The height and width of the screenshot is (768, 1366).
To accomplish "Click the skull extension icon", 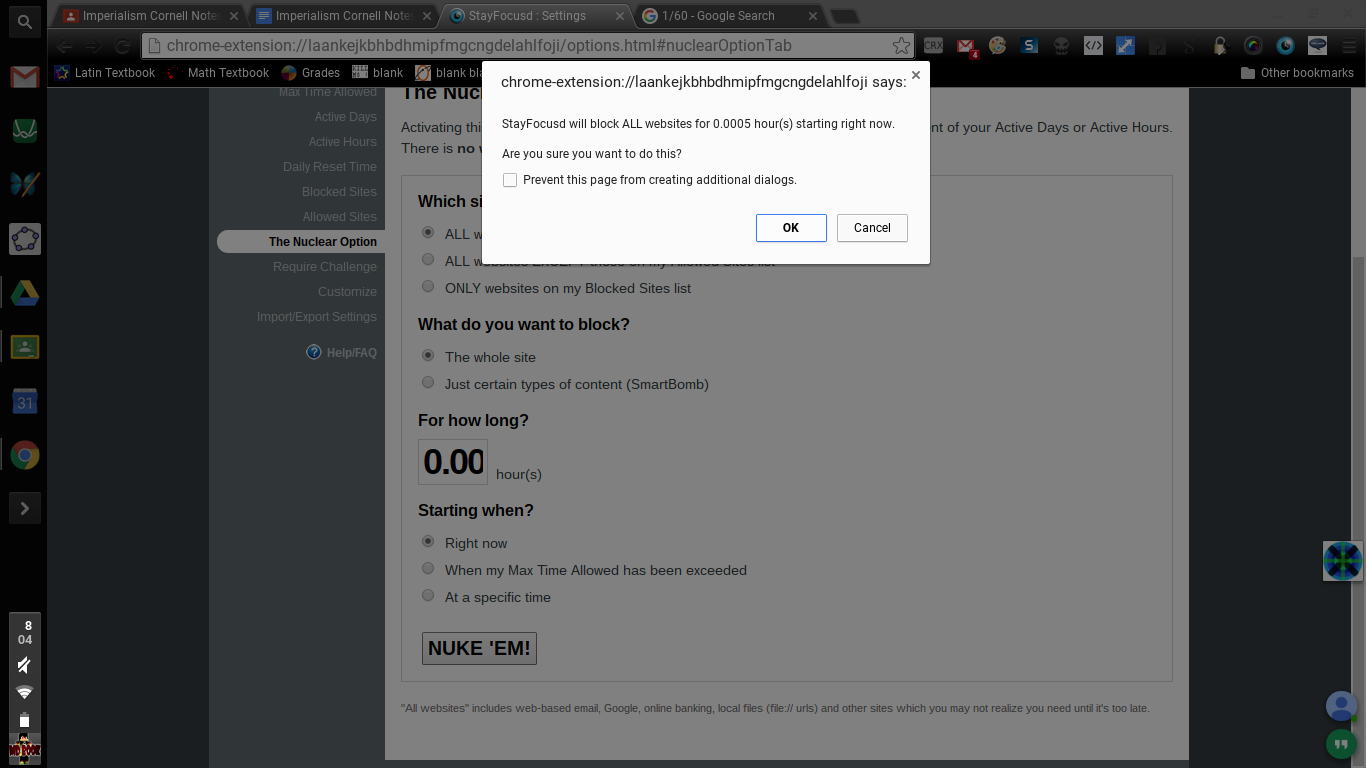I will tap(1062, 45).
